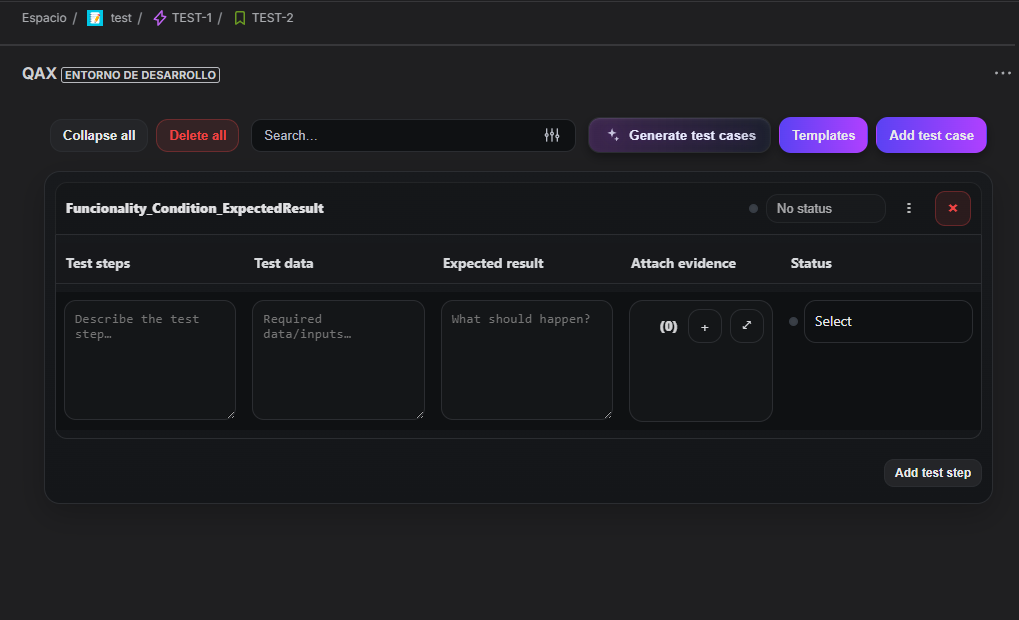Click the What should happen textarea
1019x620 pixels.
pyautogui.click(x=527, y=360)
